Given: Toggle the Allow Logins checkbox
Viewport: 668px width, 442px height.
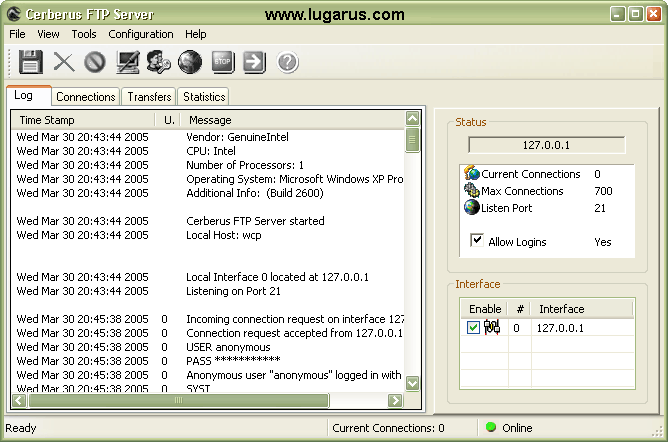Looking at the screenshot, I should click(x=477, y=240).
